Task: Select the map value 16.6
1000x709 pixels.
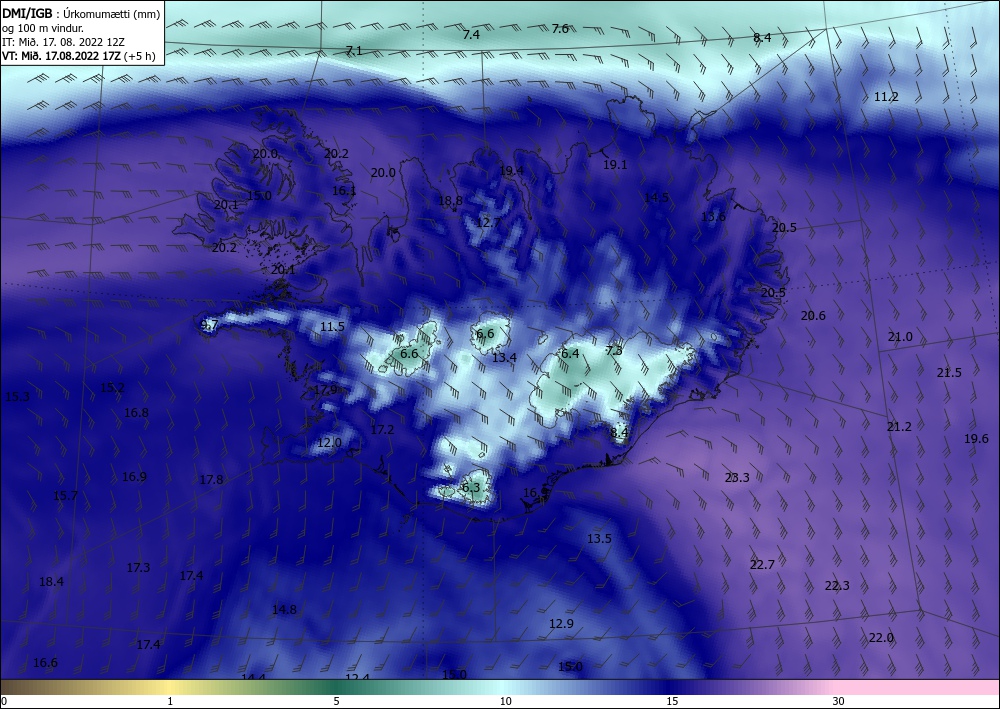Action: coord(45,663)
